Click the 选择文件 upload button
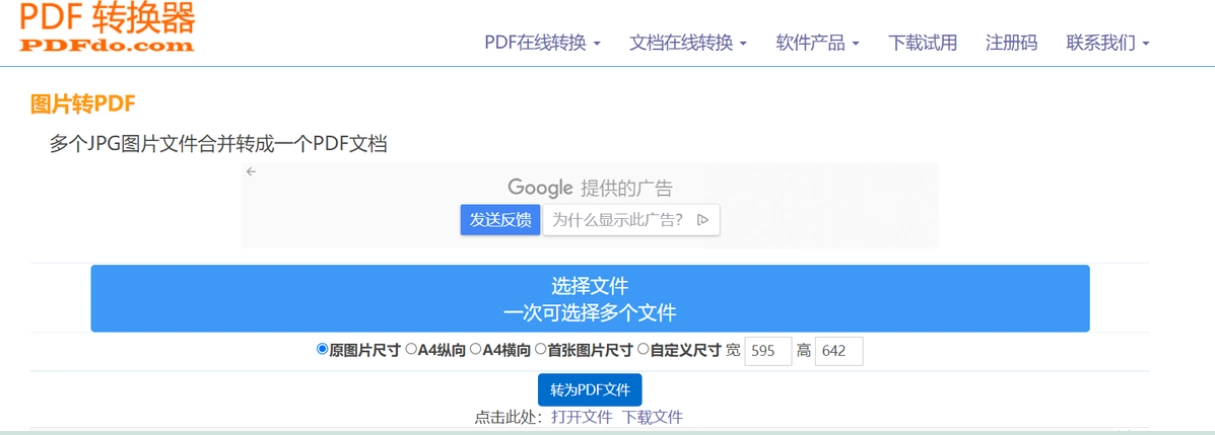Screen dimensions: 1215x435 click(590, 299)
